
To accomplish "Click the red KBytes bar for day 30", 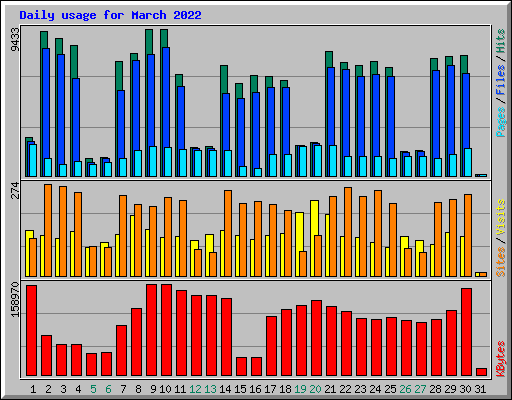I will [466, 332].
